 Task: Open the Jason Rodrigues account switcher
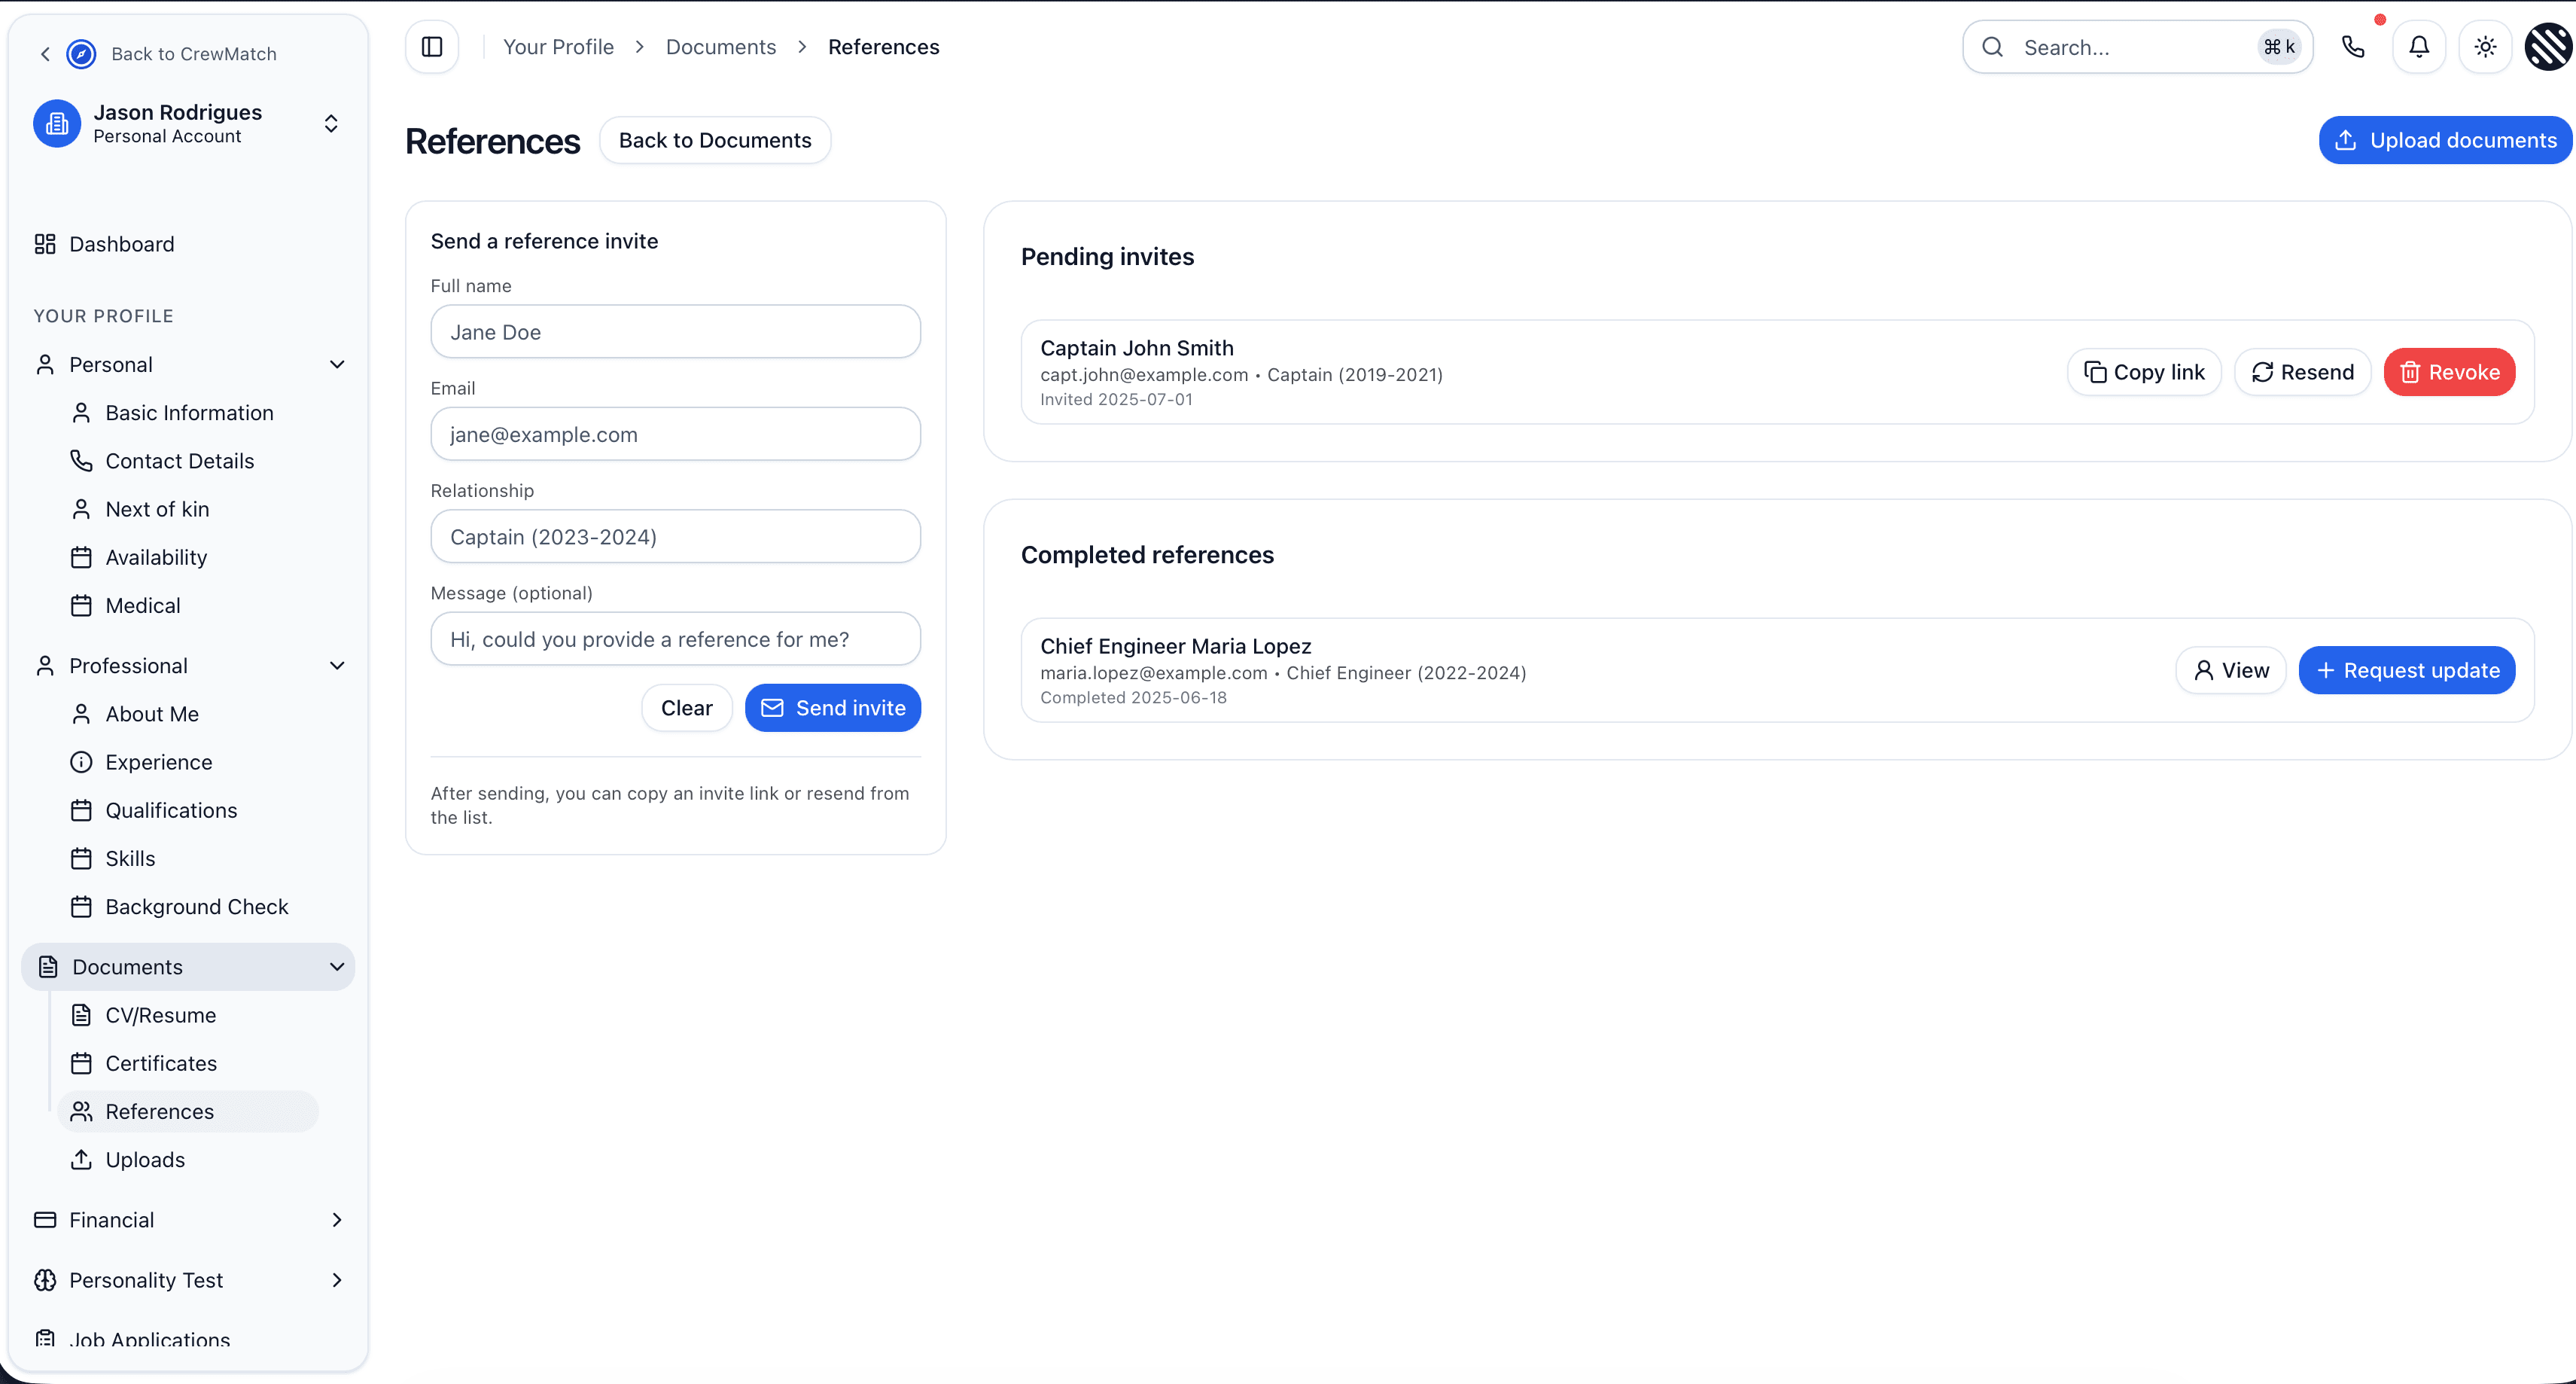pos(331,123)
